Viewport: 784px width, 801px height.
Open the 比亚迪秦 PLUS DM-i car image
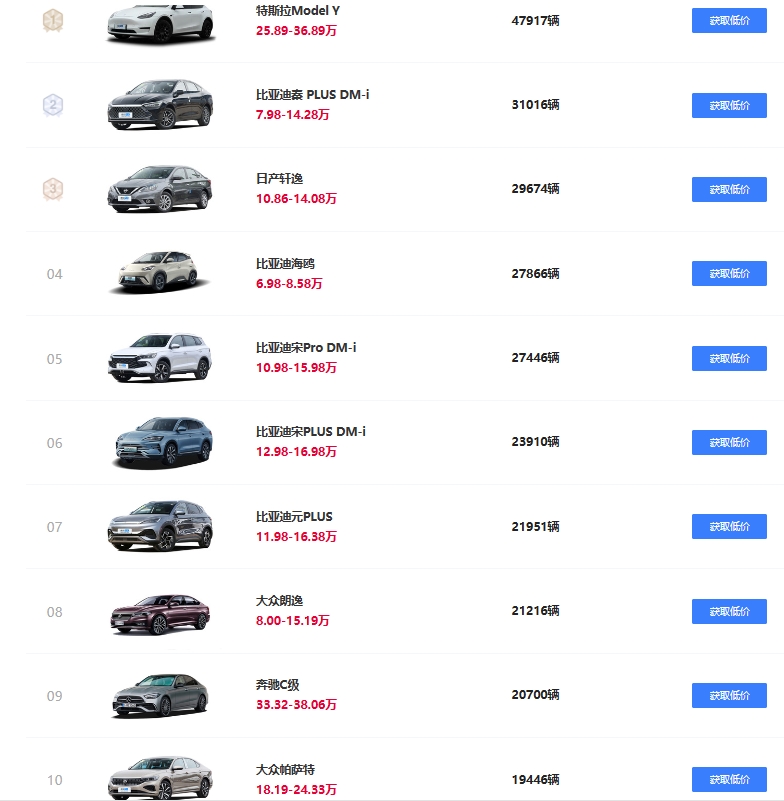[x=160, y=105]
